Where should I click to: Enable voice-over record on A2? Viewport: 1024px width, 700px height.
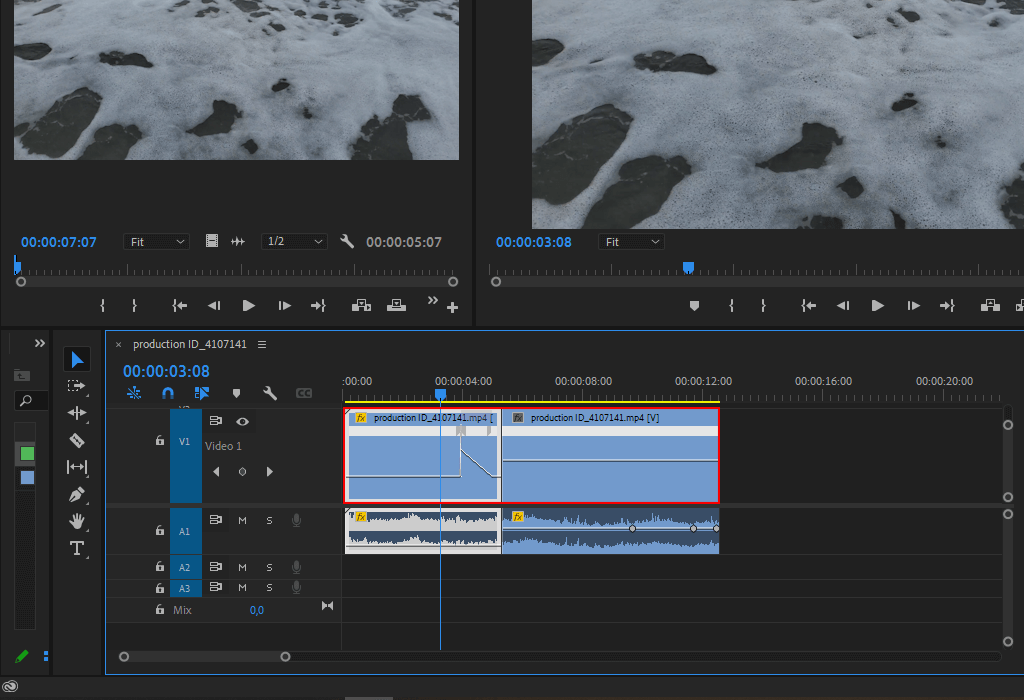[296, 567]
